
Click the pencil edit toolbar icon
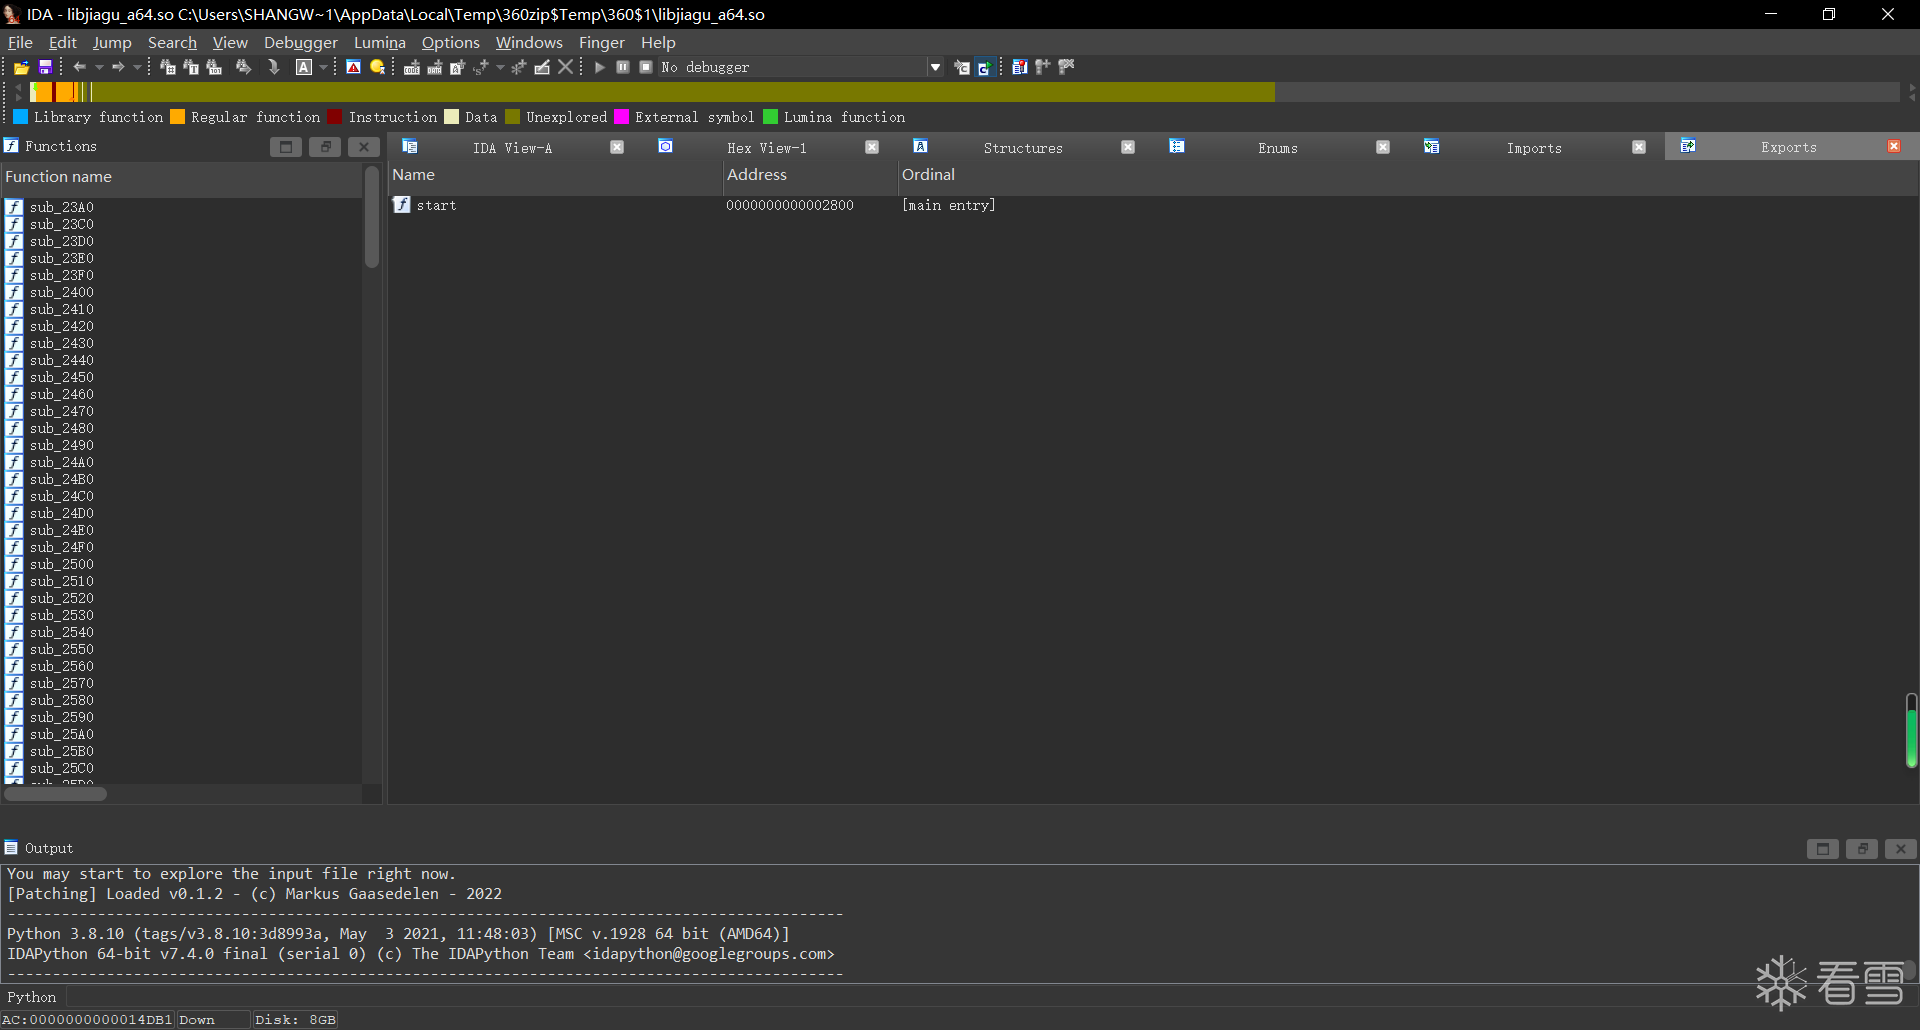tap(542, 67)
